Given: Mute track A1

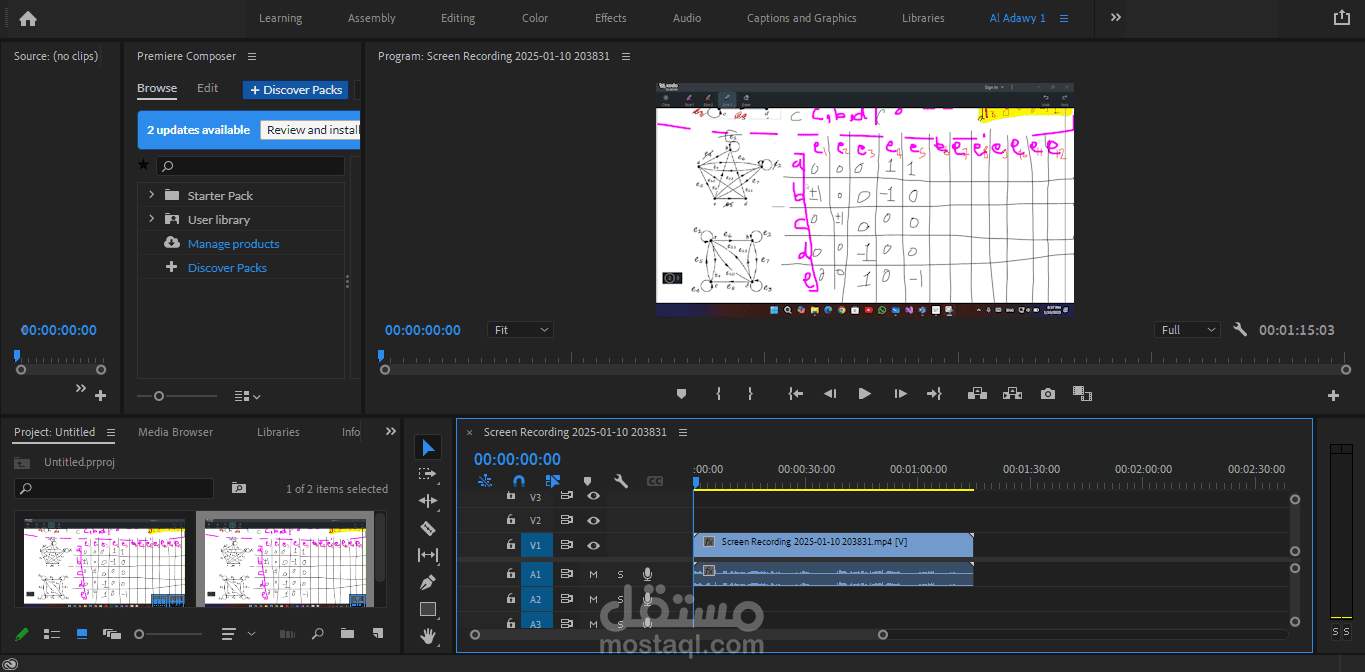Looking at the screenshot, I should [593, 574].
